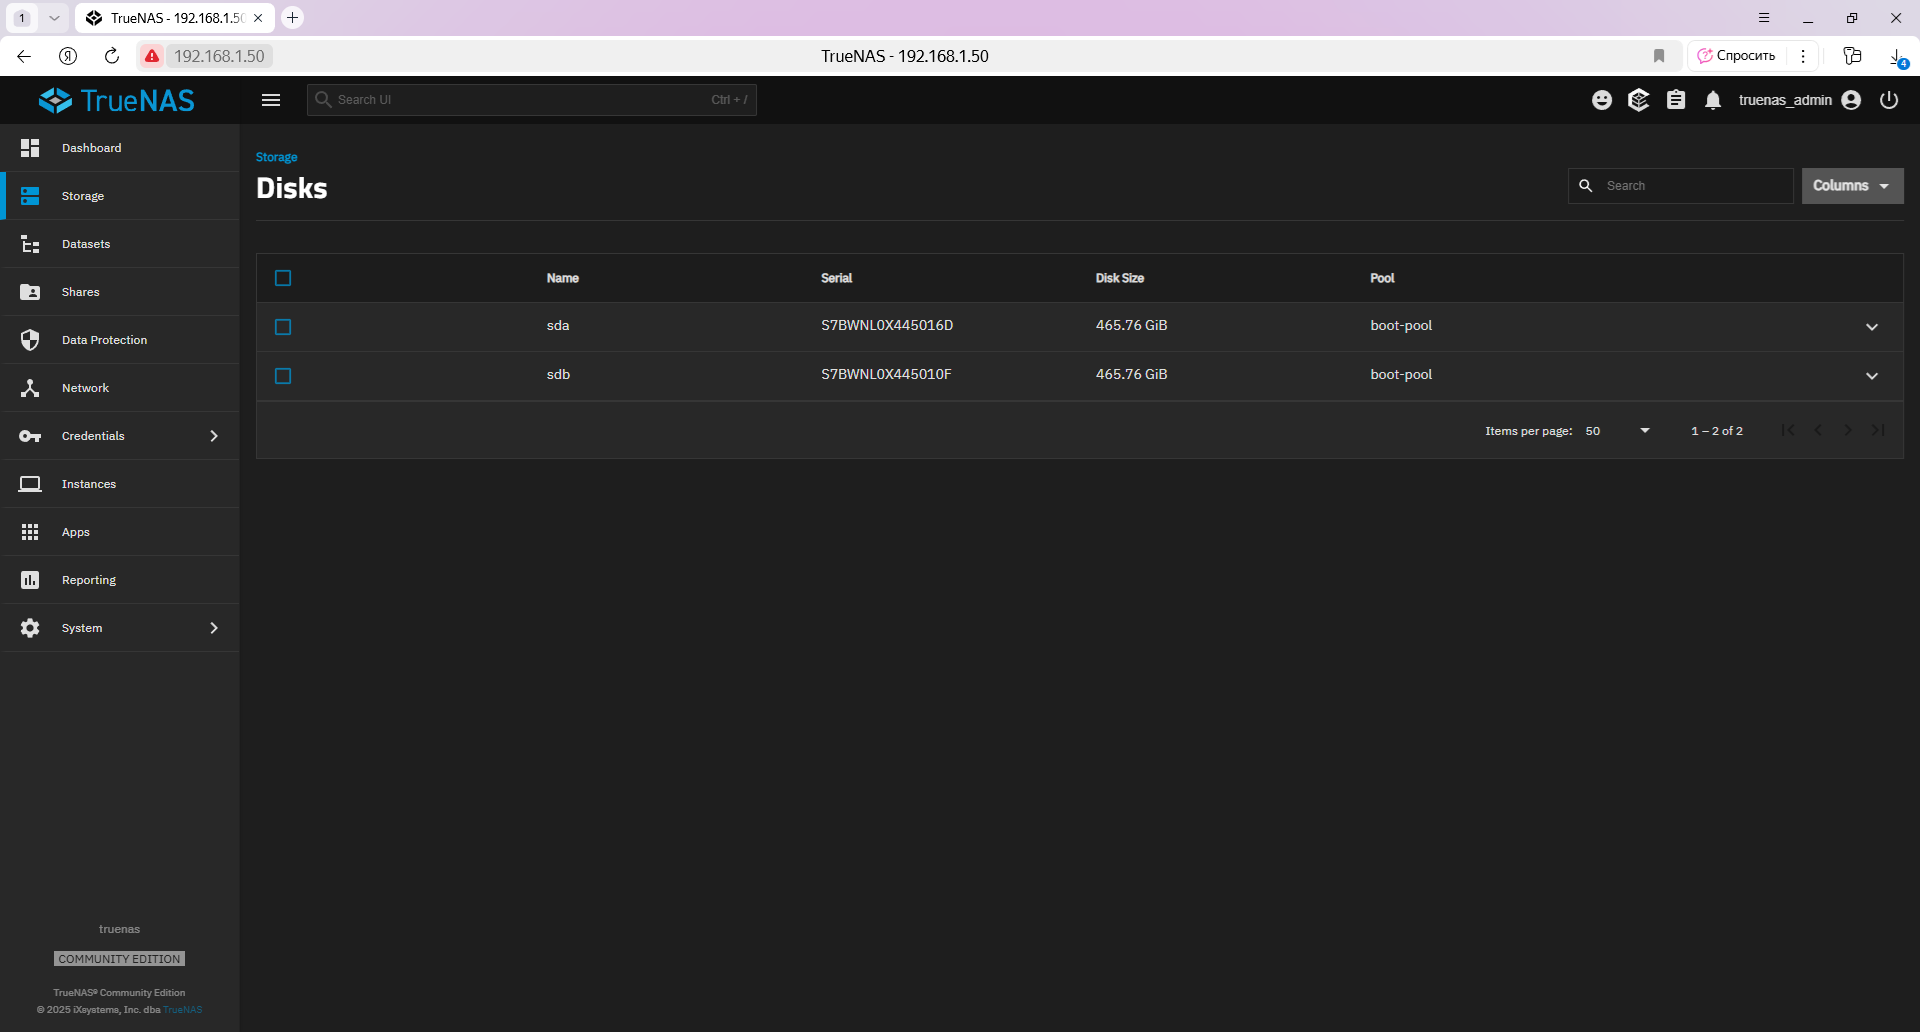The width and height of the screenshot is (1920, 1032).
Task: Open the Shares menu item
Action: pyautogui.click(x=120, y=292)
